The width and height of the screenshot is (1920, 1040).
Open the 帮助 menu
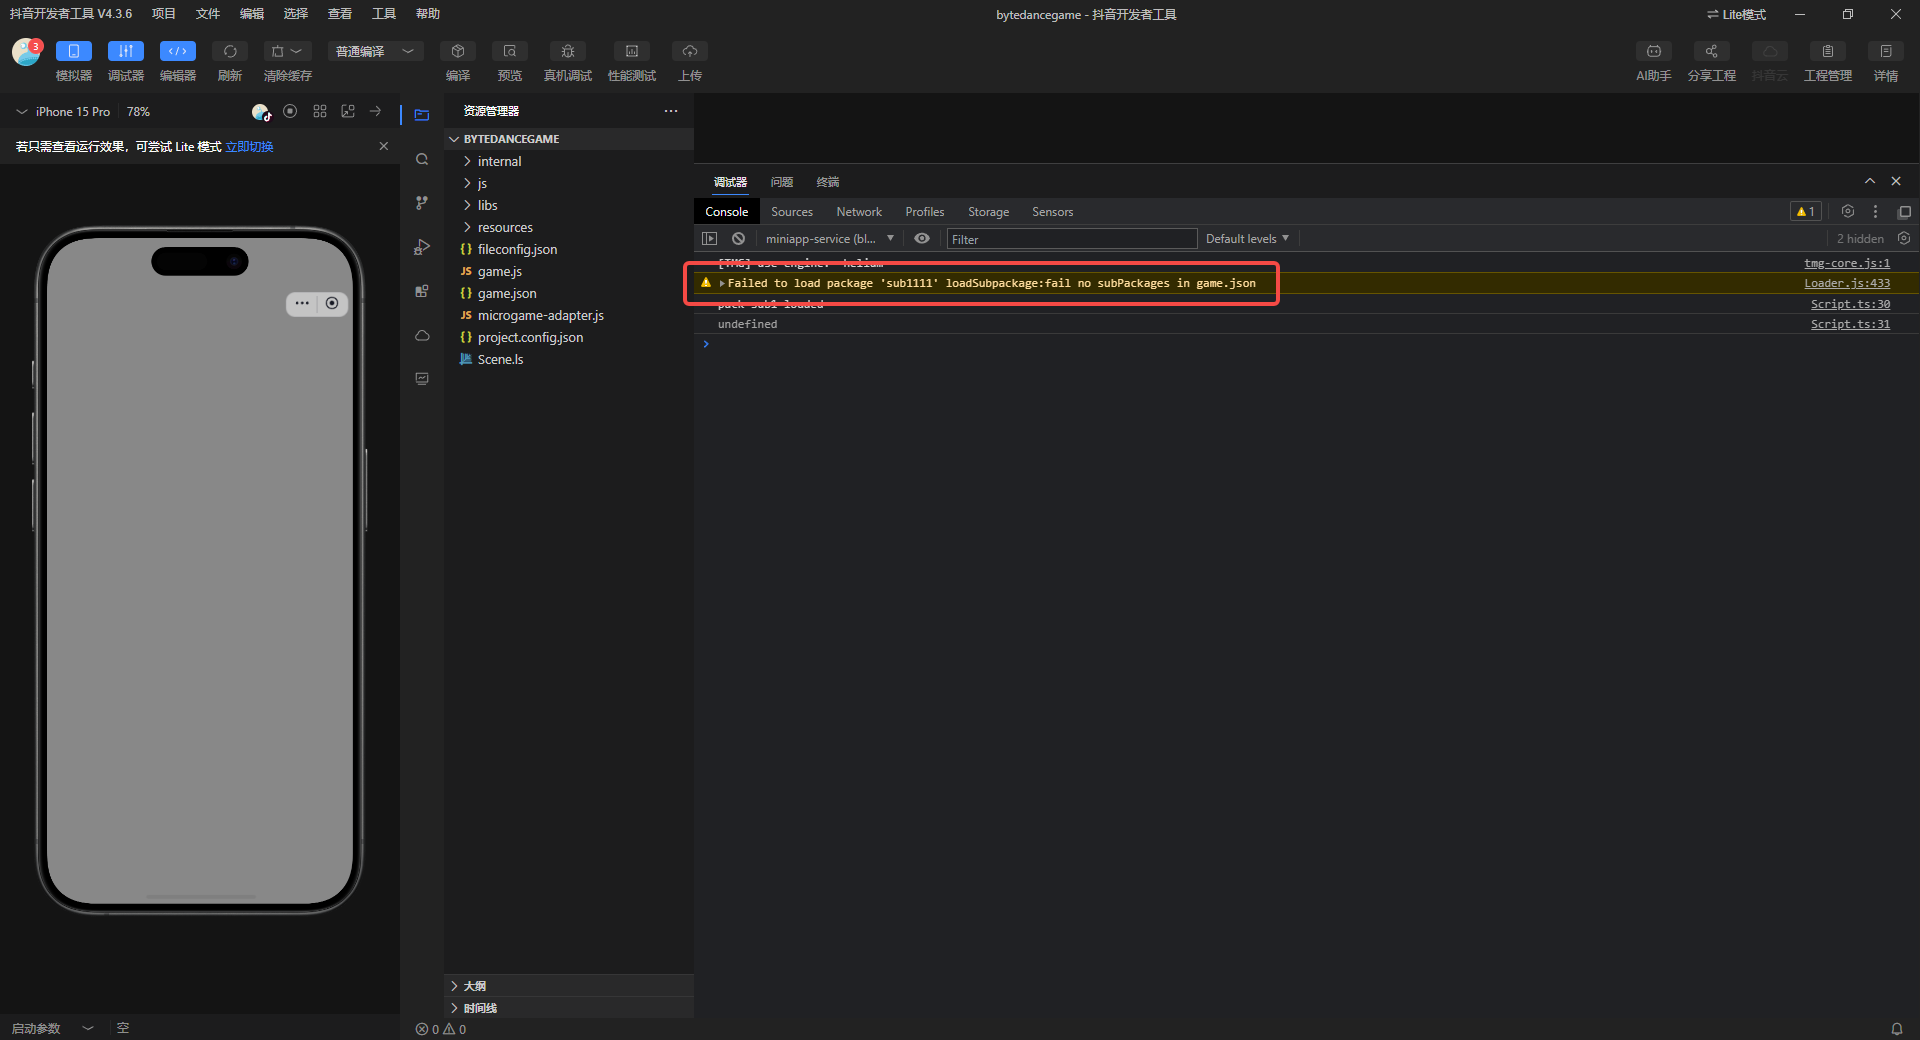[x=428, y=14]
